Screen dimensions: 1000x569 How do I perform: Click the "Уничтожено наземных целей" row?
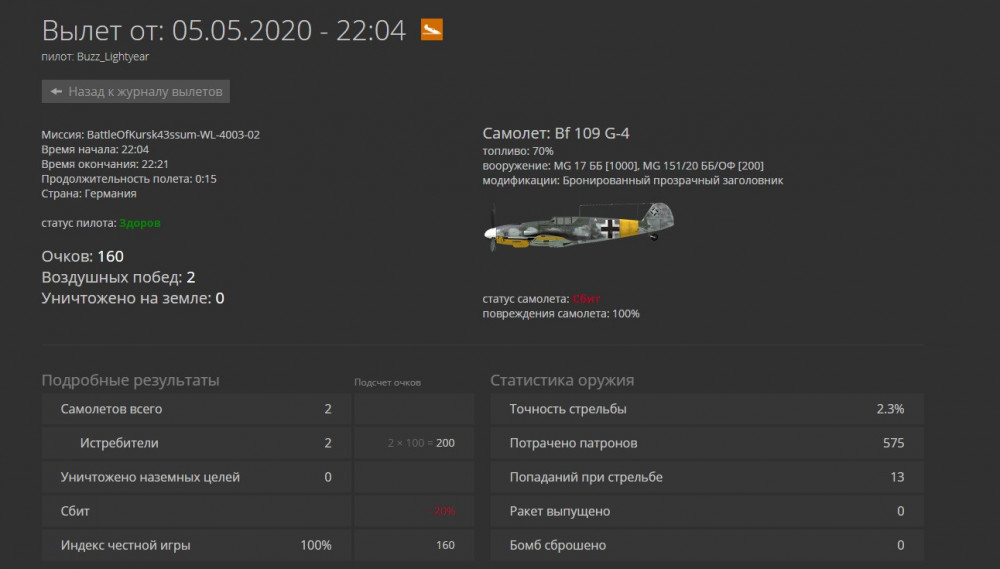click(195, 477)
